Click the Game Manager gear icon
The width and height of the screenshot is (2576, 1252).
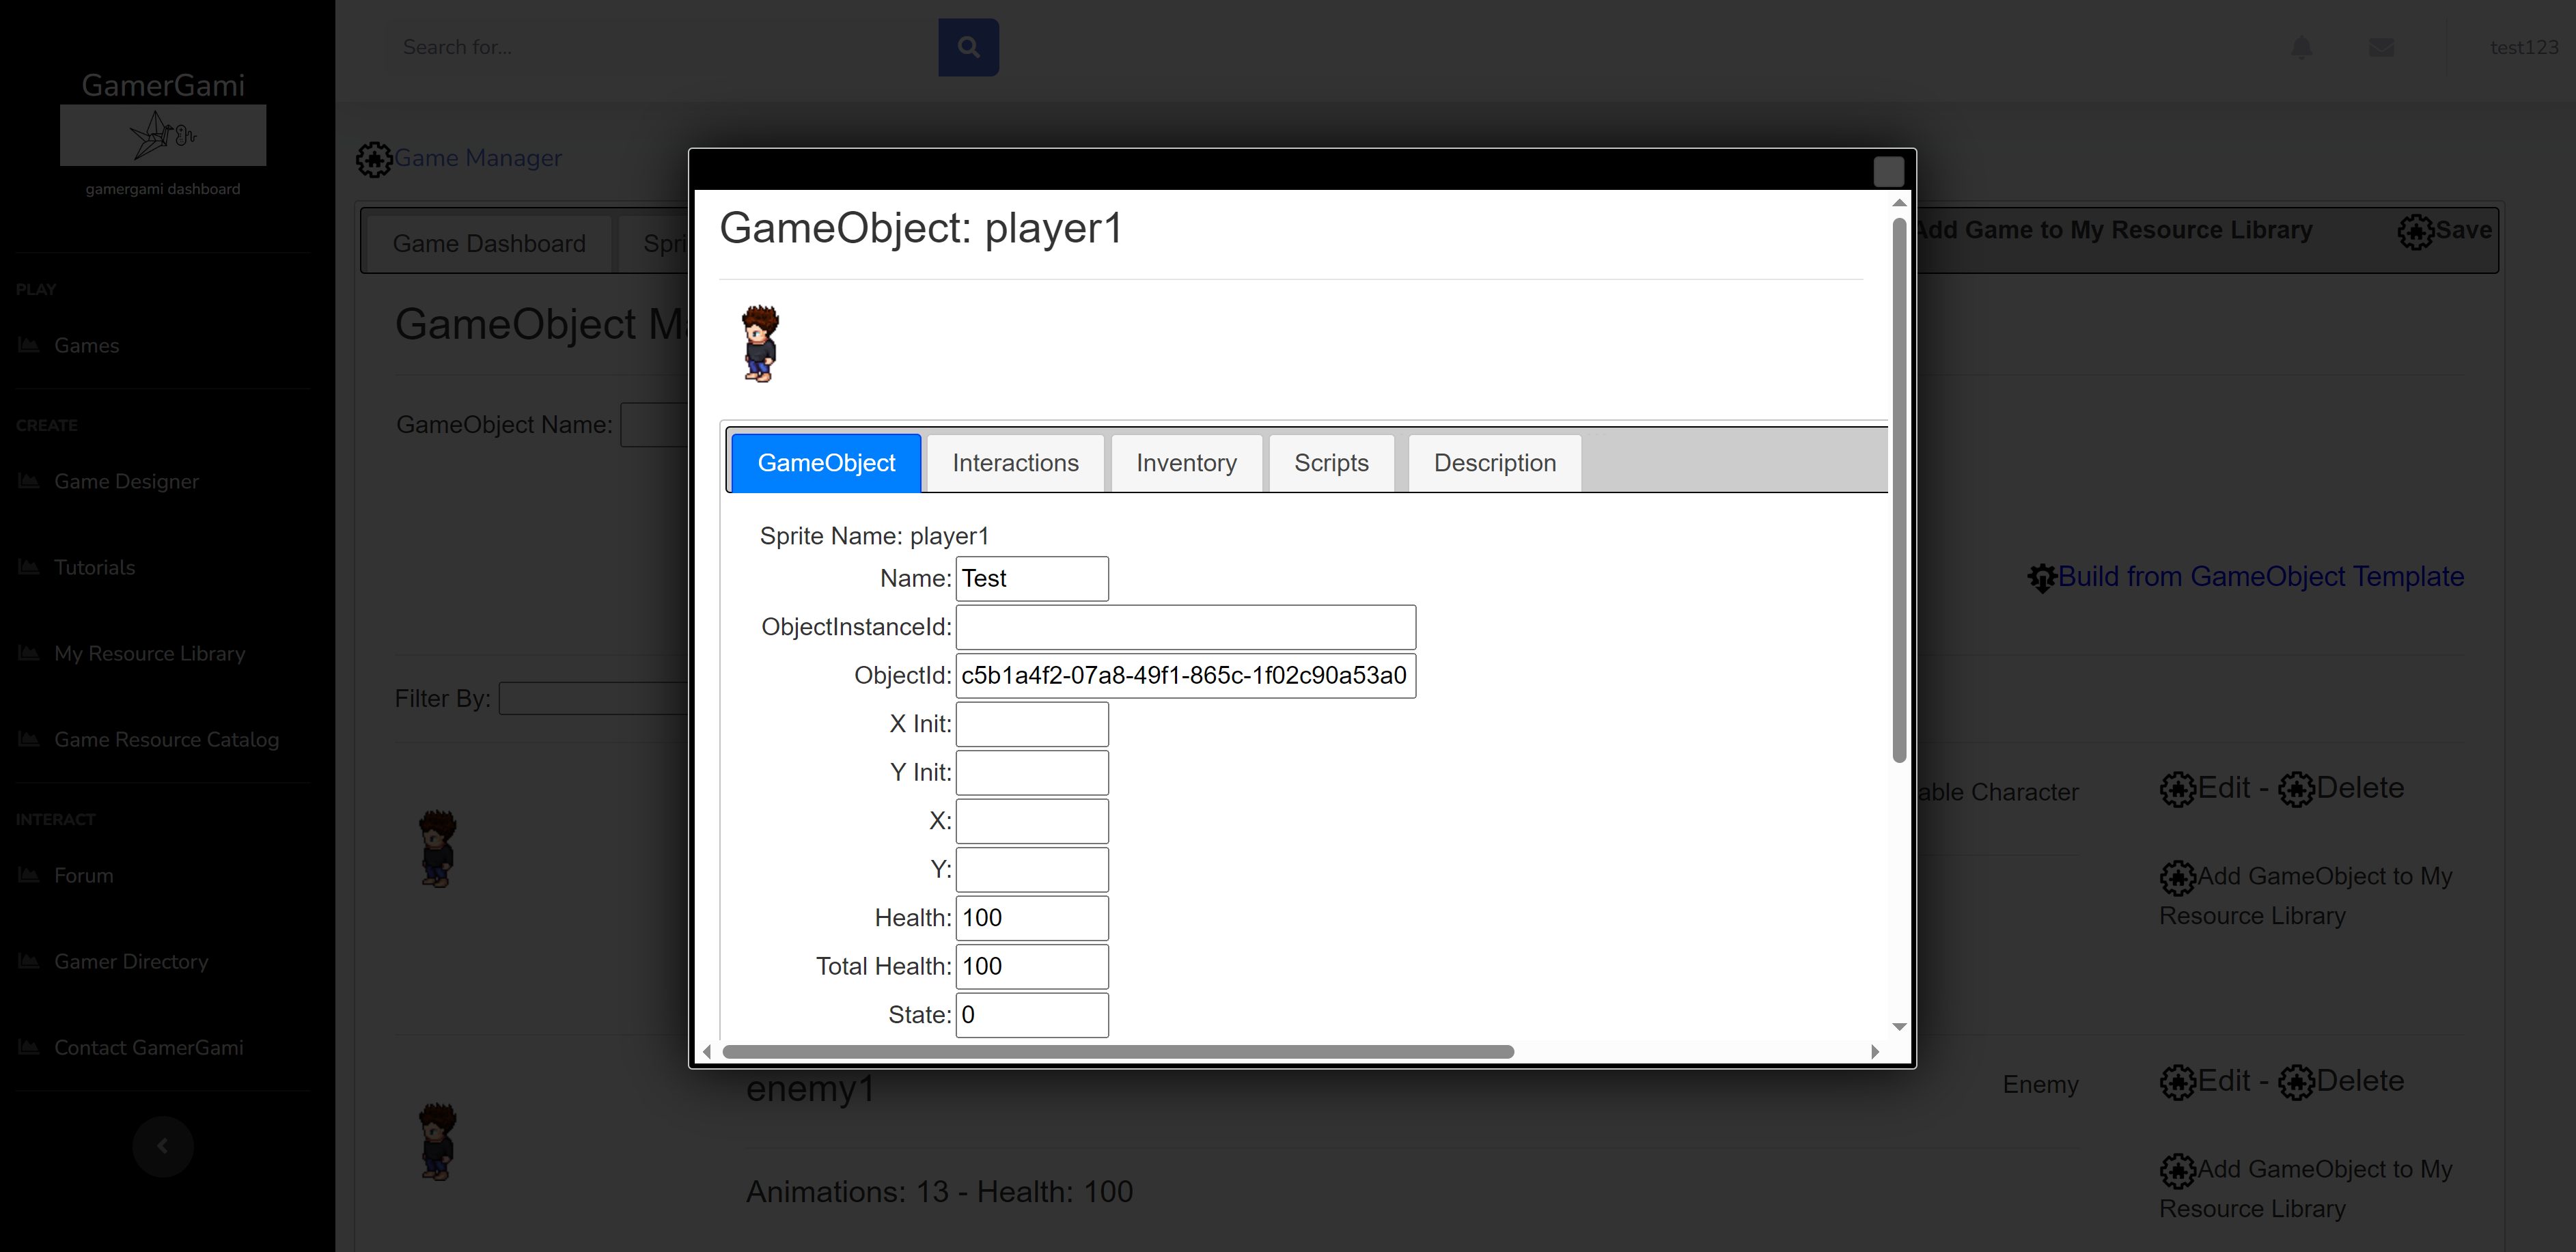click(x=374, y=159)
